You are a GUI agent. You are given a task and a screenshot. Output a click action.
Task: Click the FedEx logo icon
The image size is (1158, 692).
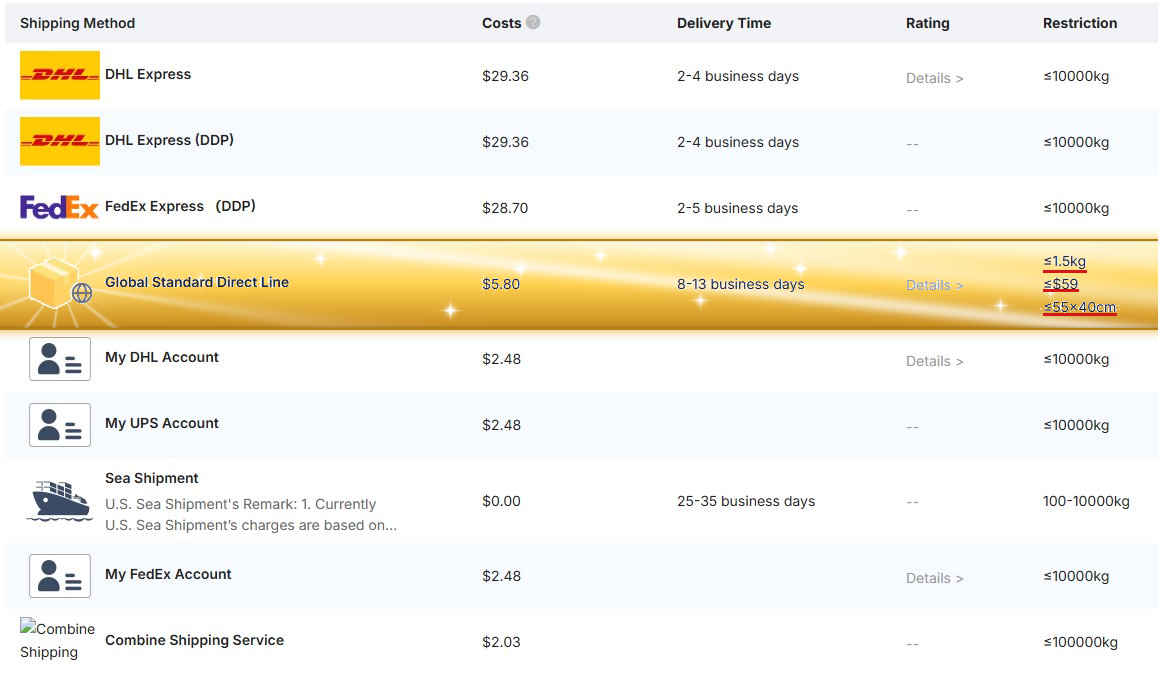pos(59,208)
